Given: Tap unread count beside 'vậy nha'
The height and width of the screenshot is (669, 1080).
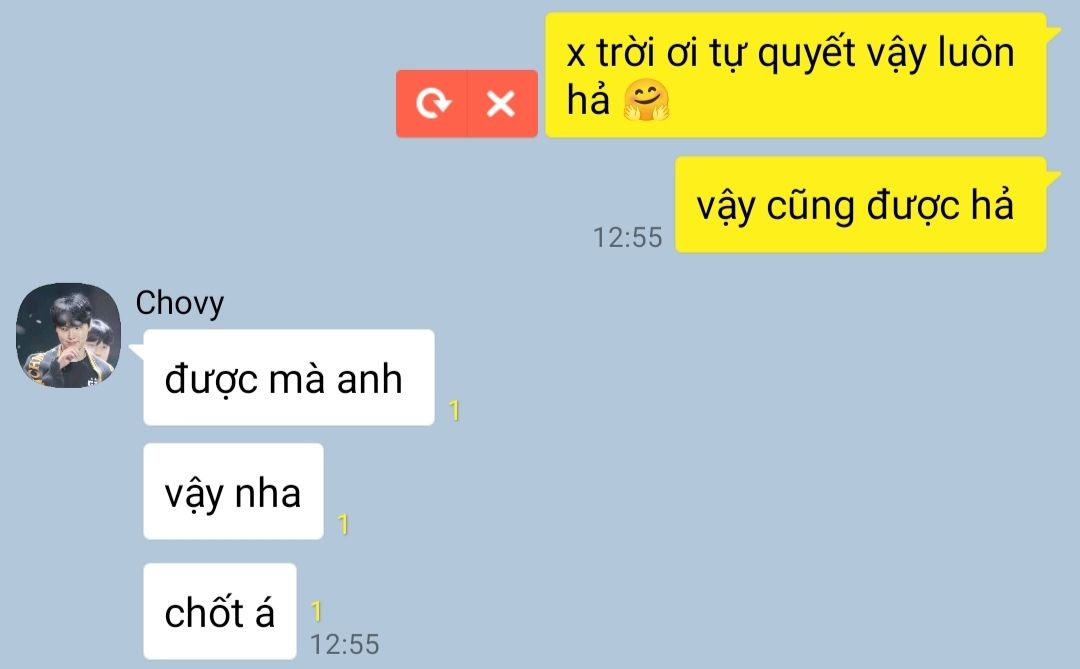Looking at the screenshot, I should click(343, 525).
